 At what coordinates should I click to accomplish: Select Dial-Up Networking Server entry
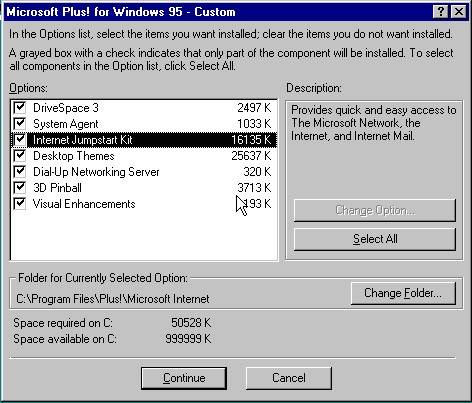(152, 172)
